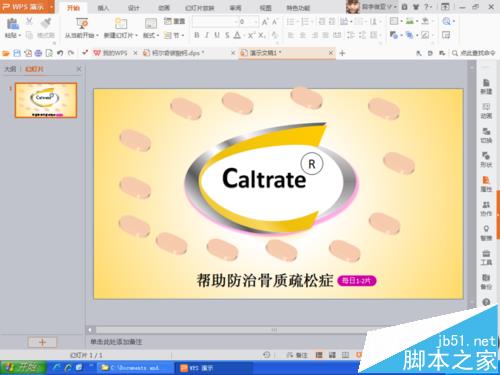Screen dimensions: 500x375
Task: Switch to the Animation (动画) ribbon tab
Action: click(164, 8)
